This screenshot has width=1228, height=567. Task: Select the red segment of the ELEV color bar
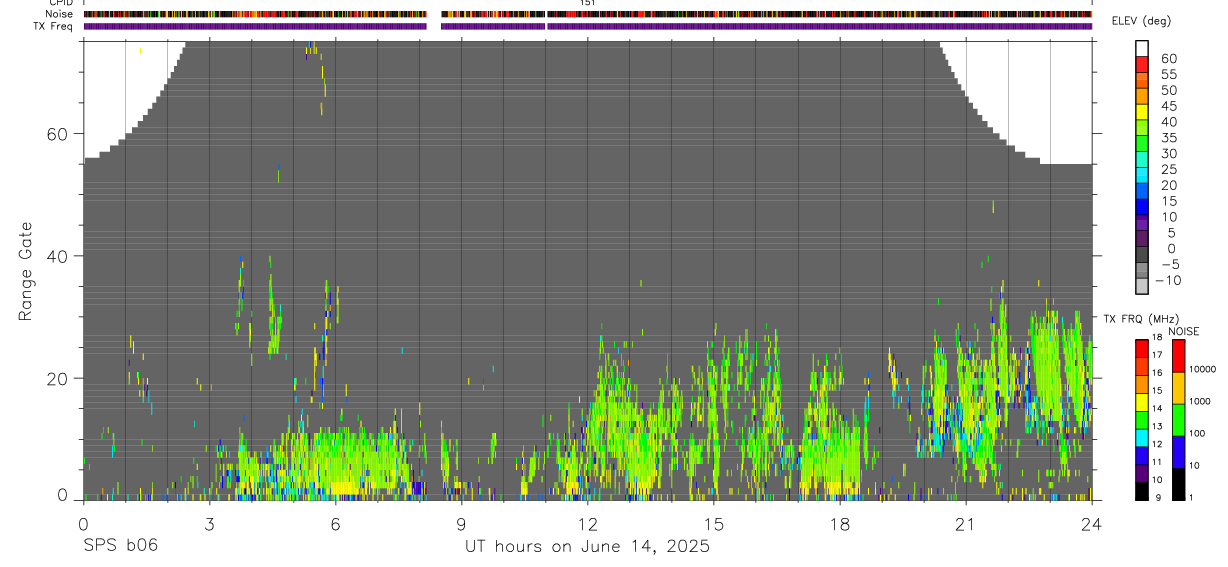tap(1142, 65)
